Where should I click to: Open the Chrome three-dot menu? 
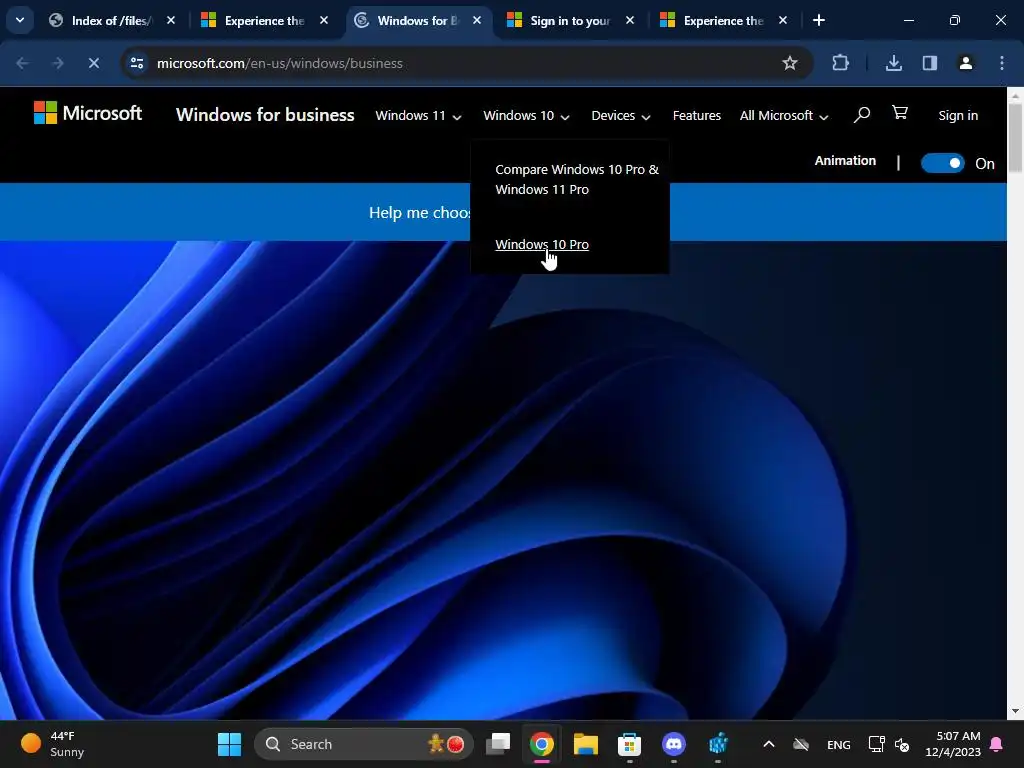click(x=1002, y=63)
